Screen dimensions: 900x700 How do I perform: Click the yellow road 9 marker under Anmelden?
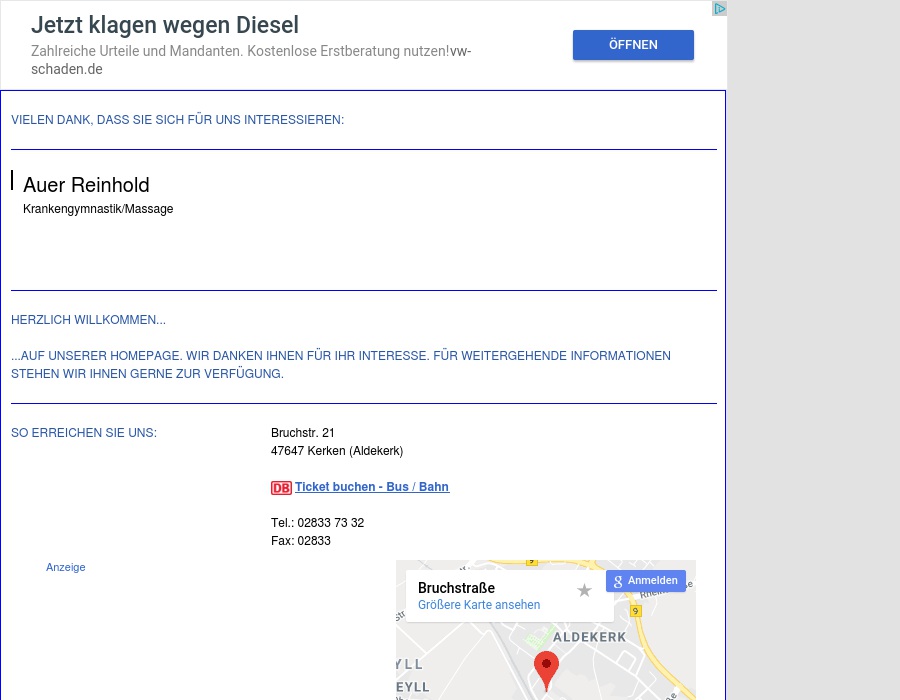[x=635, y=610]
